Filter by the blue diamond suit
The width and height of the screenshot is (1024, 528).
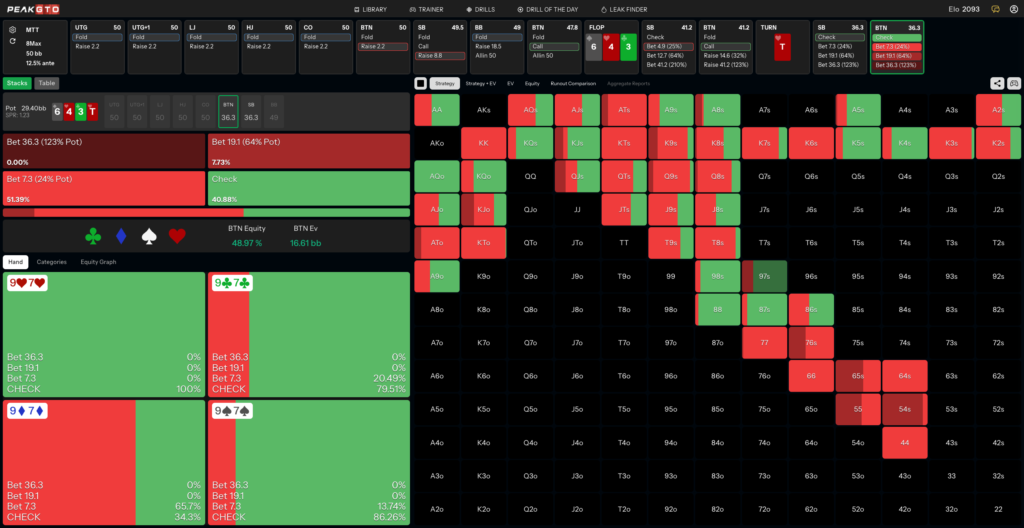pos(121,236)
